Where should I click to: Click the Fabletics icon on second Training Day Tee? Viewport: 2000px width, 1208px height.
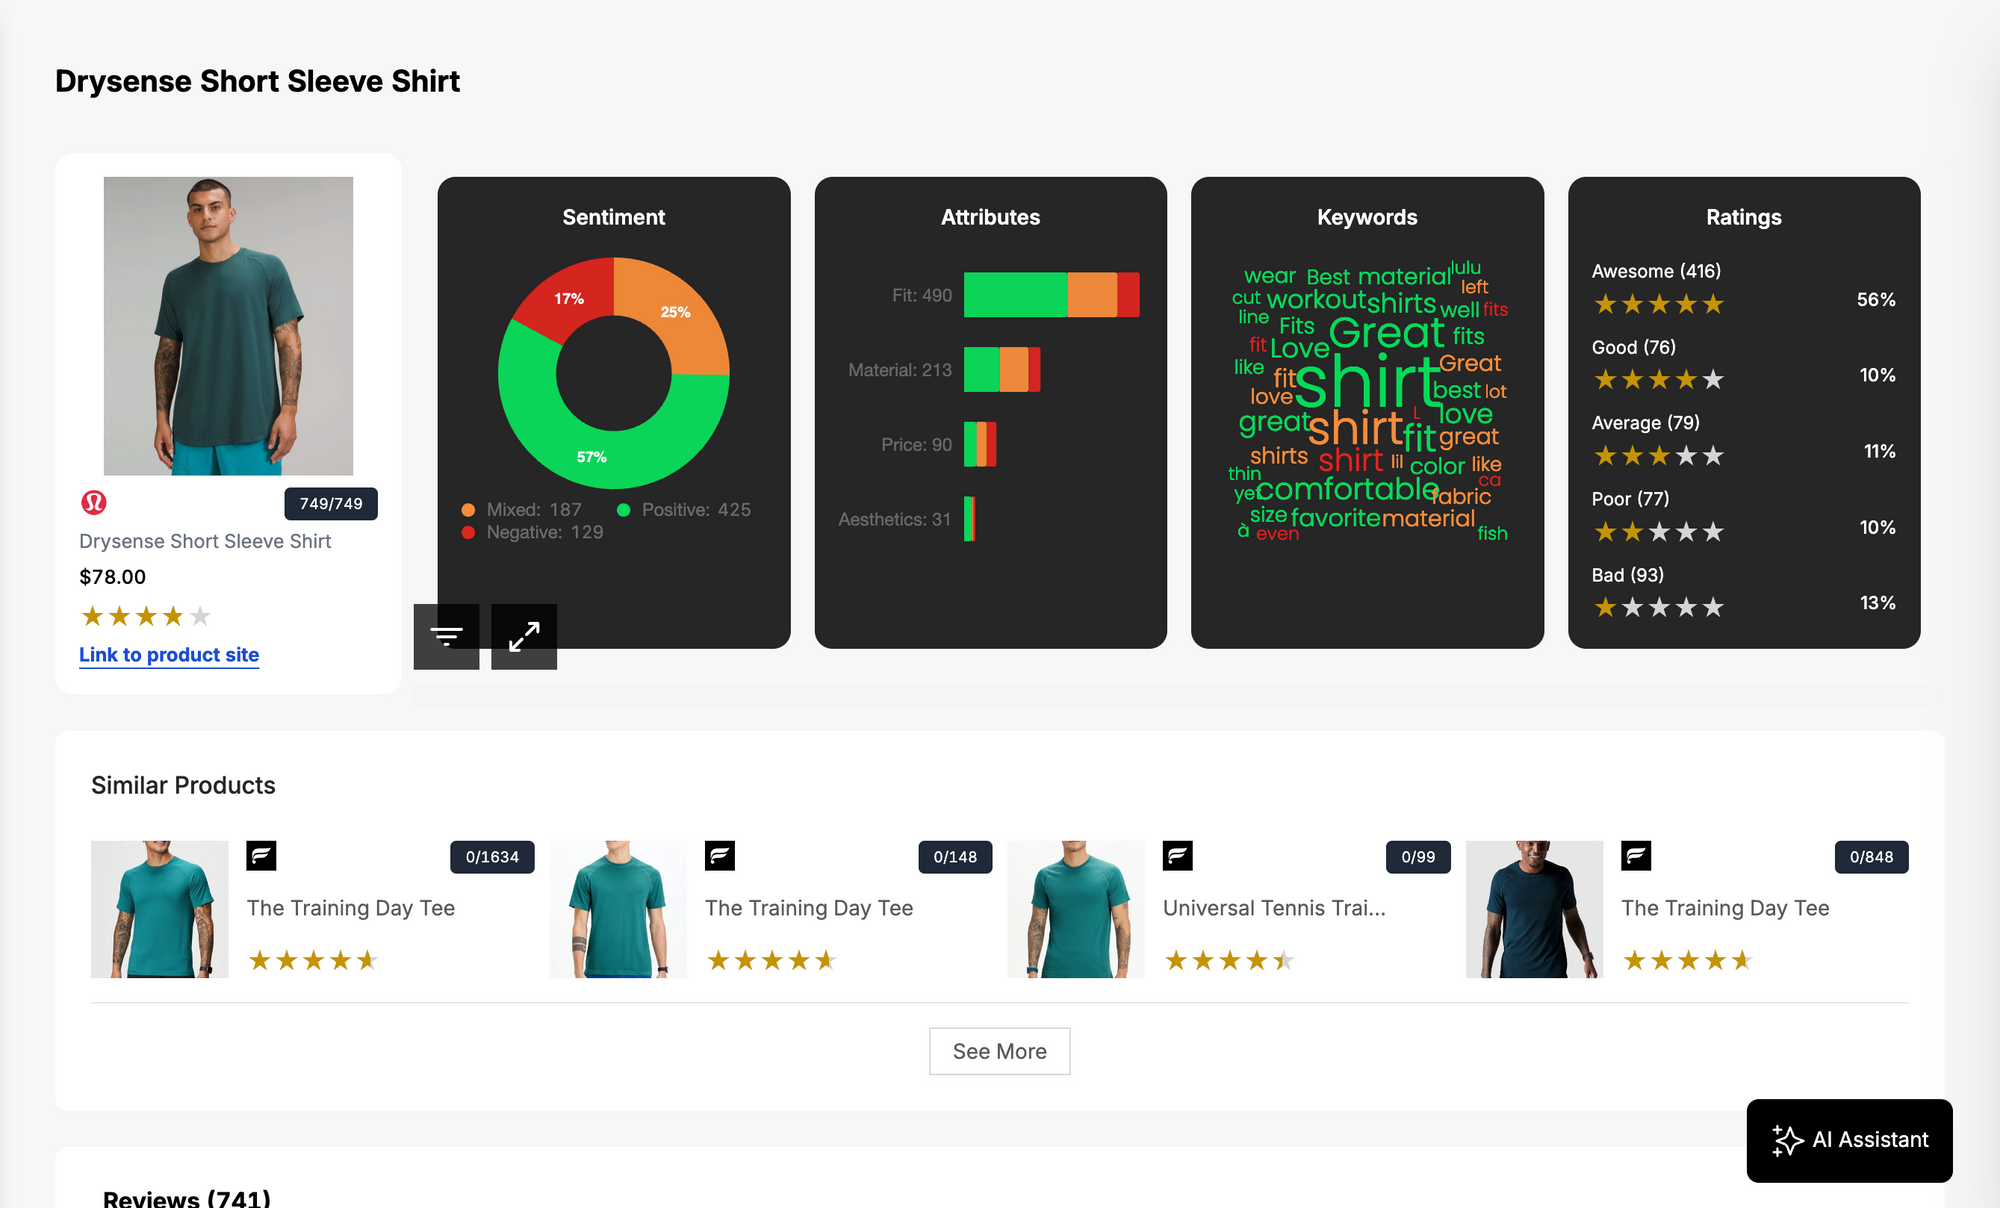(720, 857)
